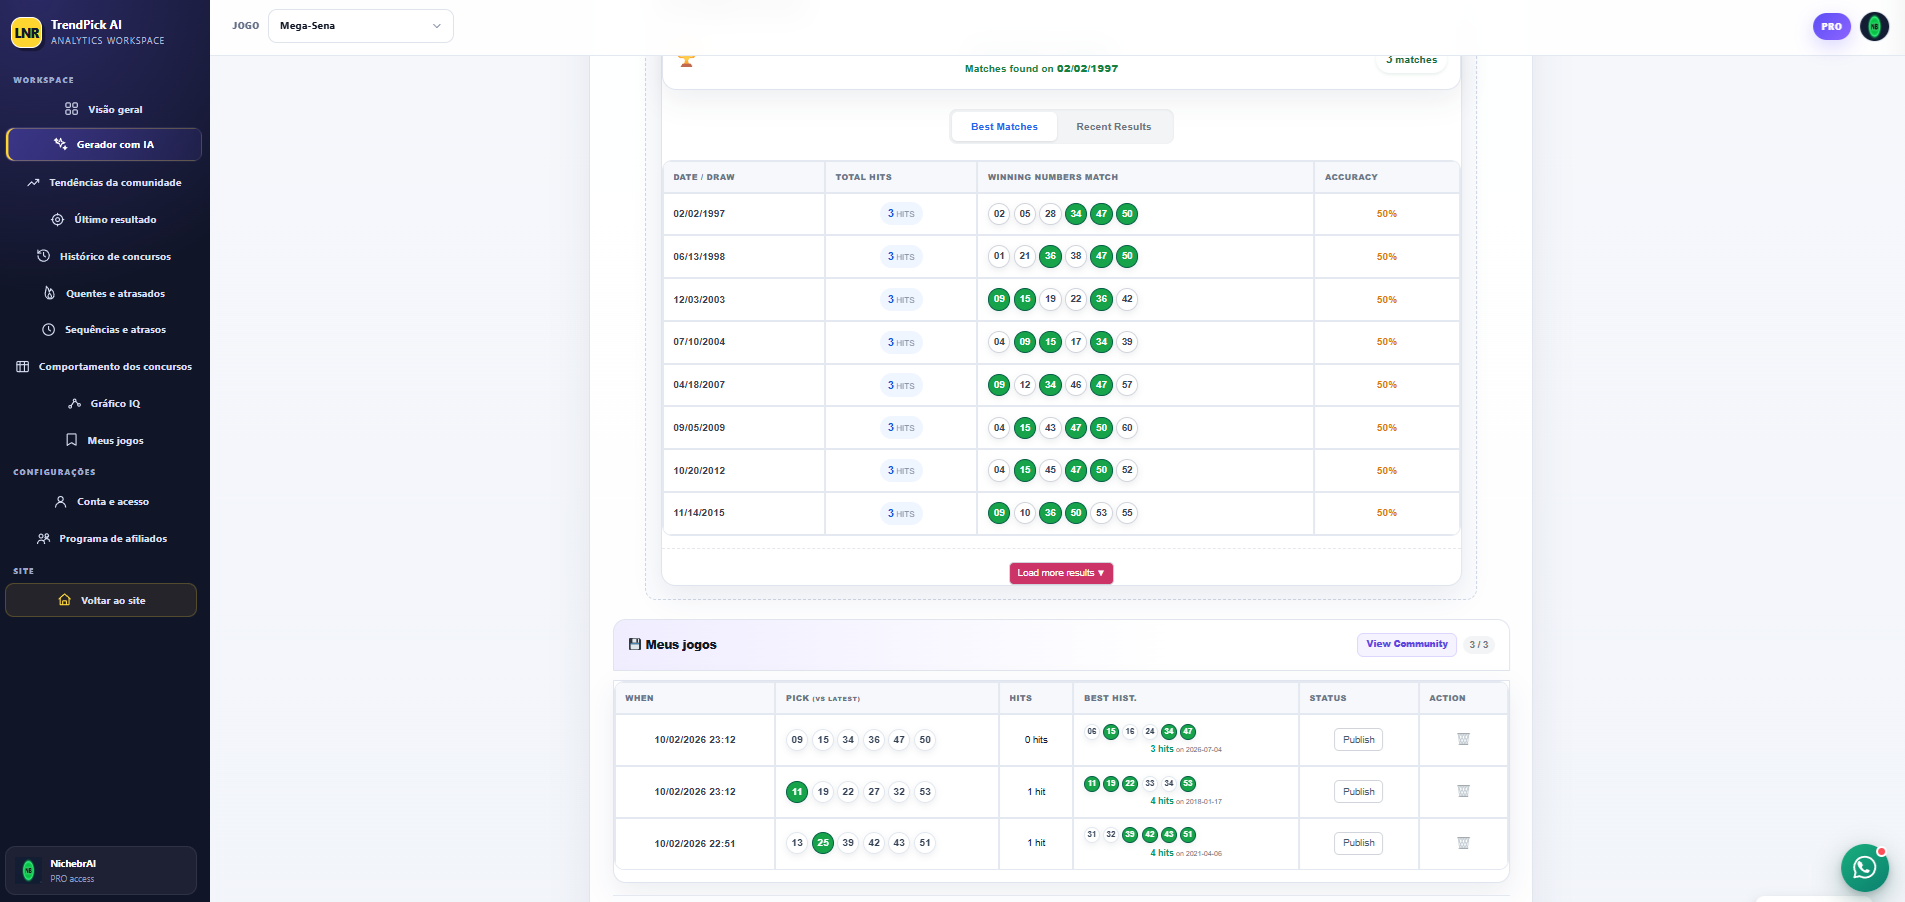1905x902 pixels.
Task: Select the 02/02/1997 draw date
Action: click(699, 214)
